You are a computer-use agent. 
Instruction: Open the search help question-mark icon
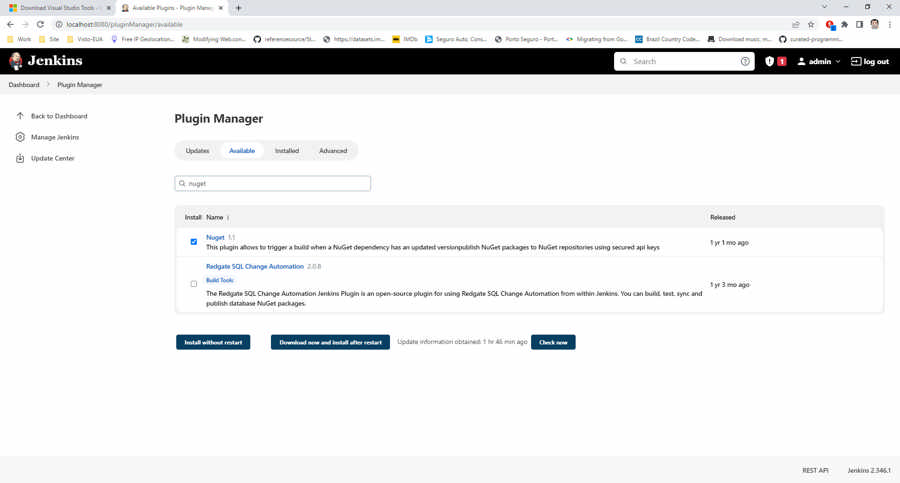[745, 62]
